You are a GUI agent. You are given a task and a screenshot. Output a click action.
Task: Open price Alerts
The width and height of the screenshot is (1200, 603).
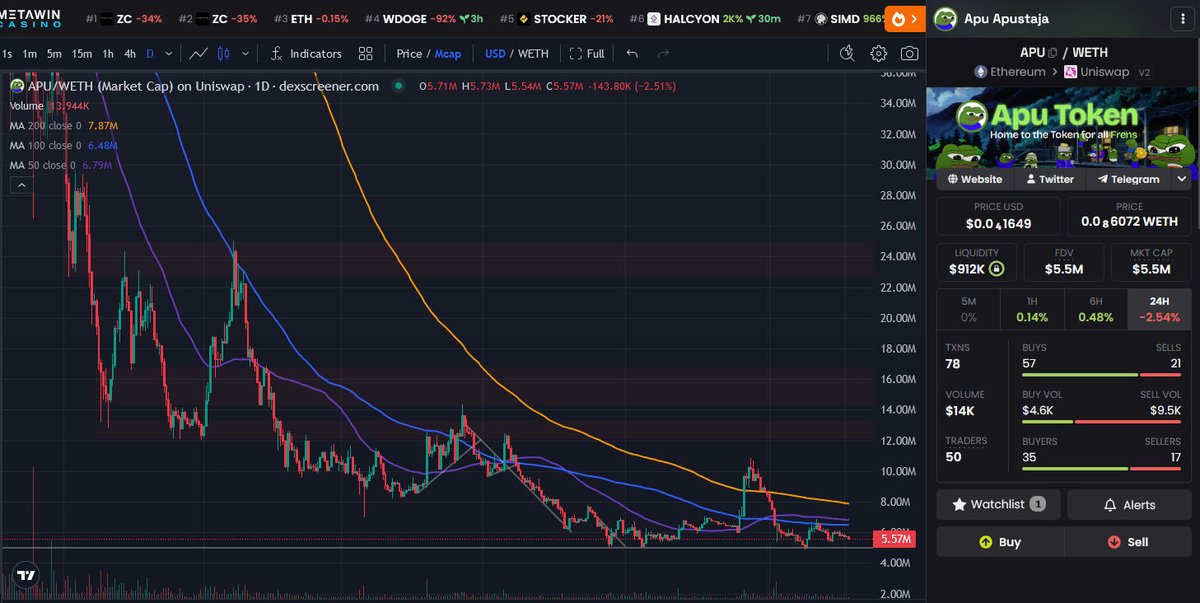click(x=1130, y=504)
